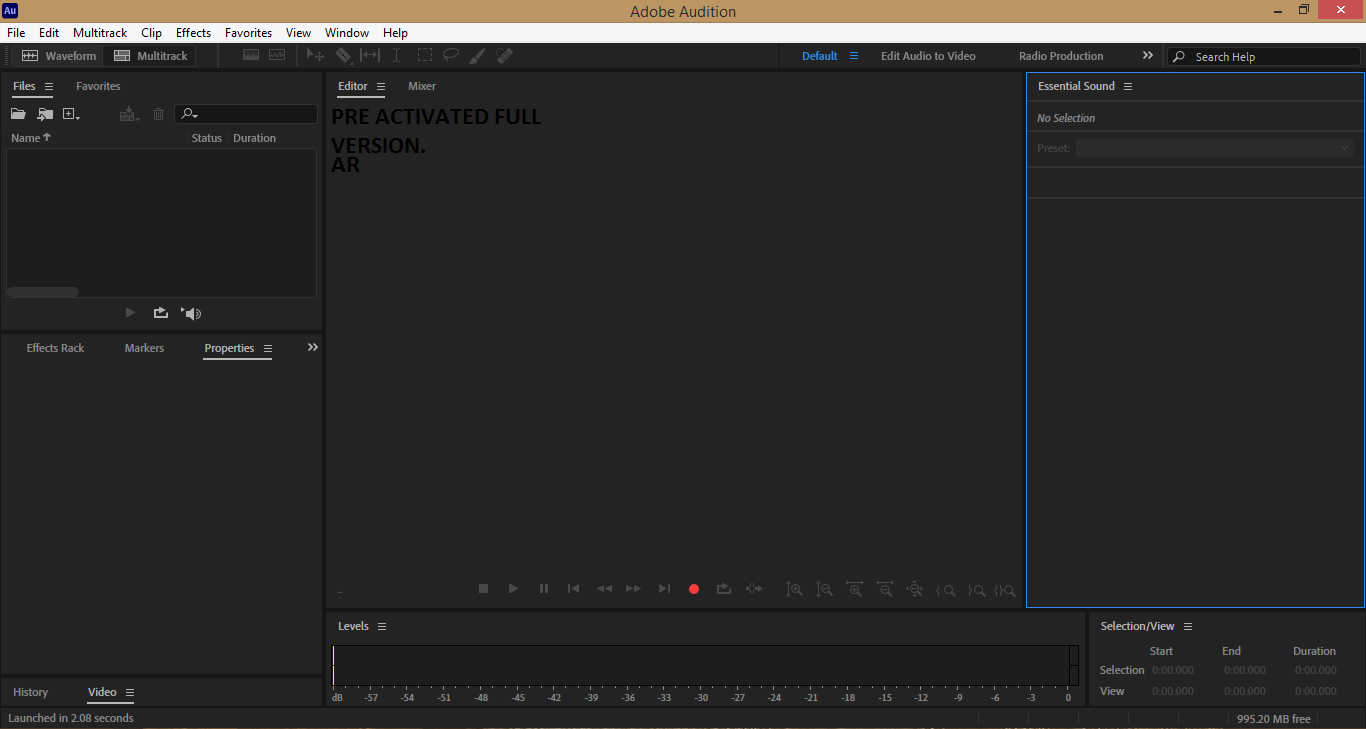This screenshot has height=729, width=1366.
Task: Open the Selection/View panel menu
Action: 1188,627
